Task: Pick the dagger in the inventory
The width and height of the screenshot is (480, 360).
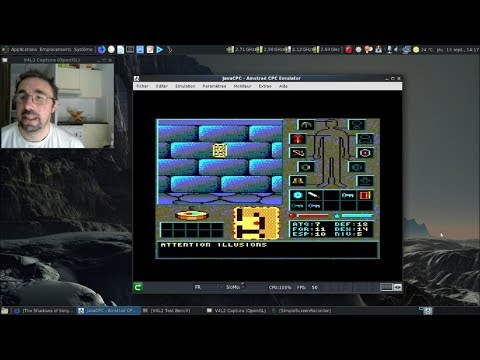Action: click(x=314, y=195)
